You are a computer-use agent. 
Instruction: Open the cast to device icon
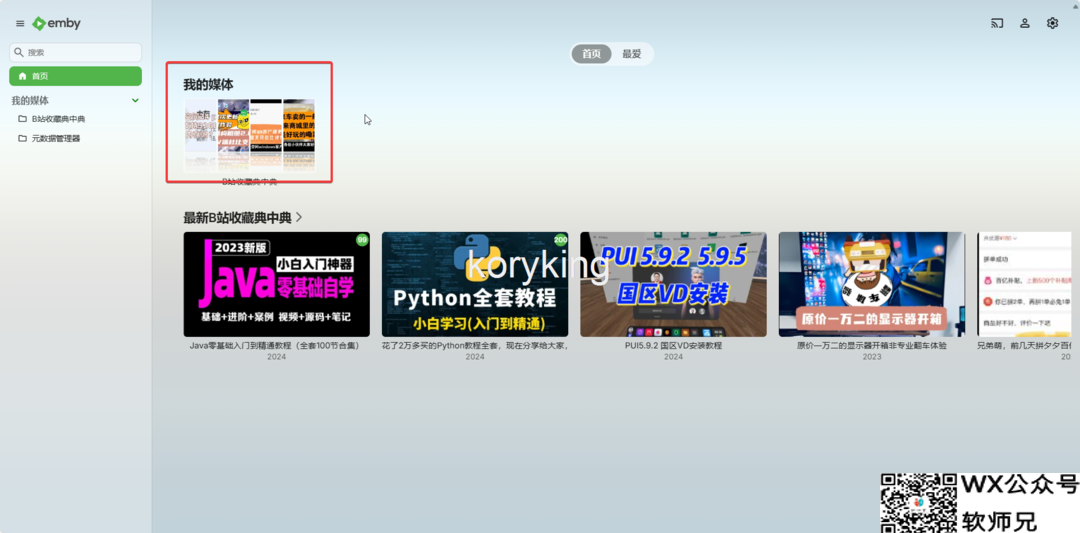tap(997, 23)
